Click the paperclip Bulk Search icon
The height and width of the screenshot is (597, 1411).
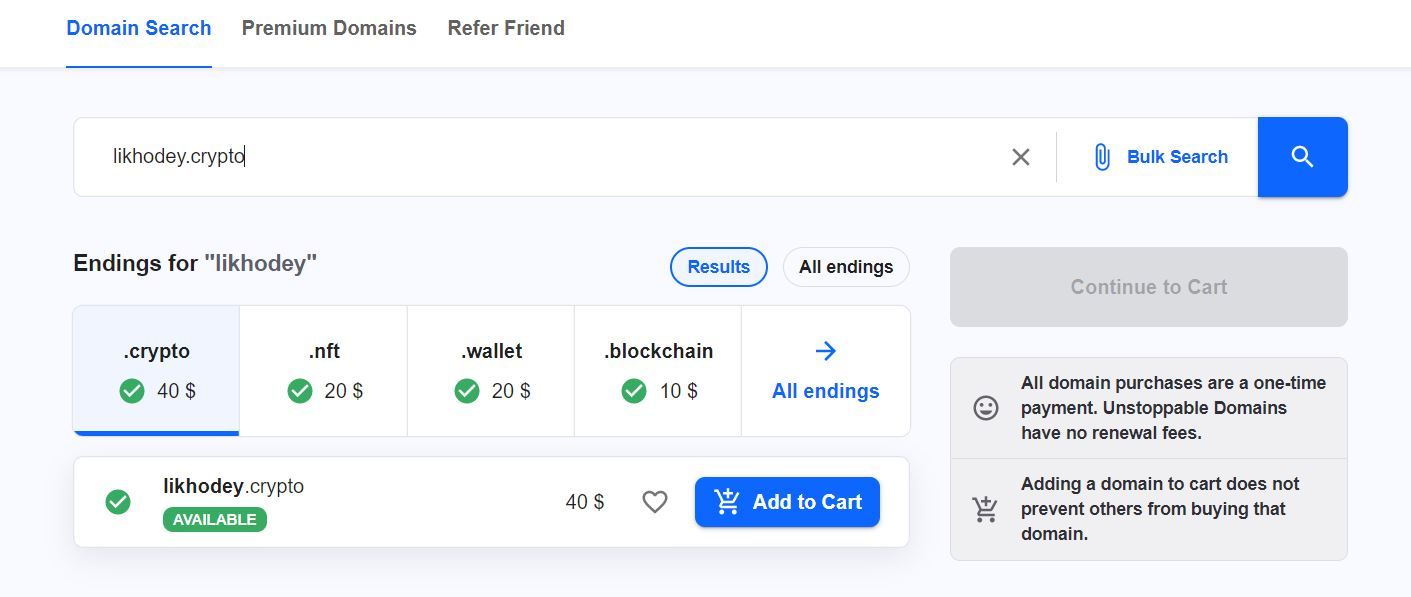tap(1101, 157)
